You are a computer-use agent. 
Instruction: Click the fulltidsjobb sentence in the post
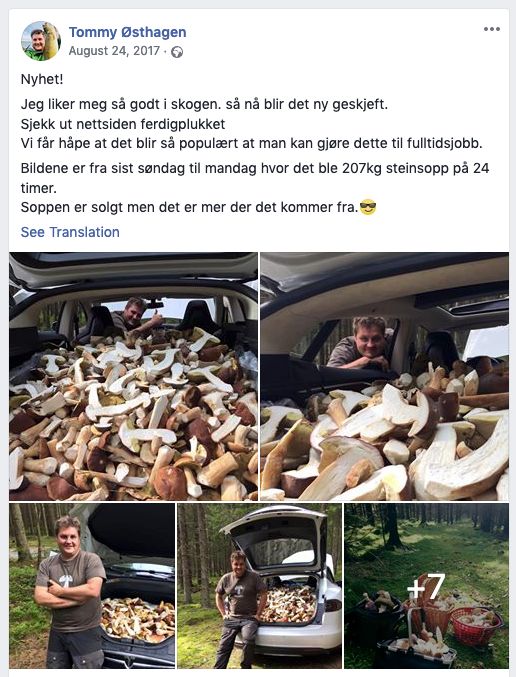(x=251, y=143)
